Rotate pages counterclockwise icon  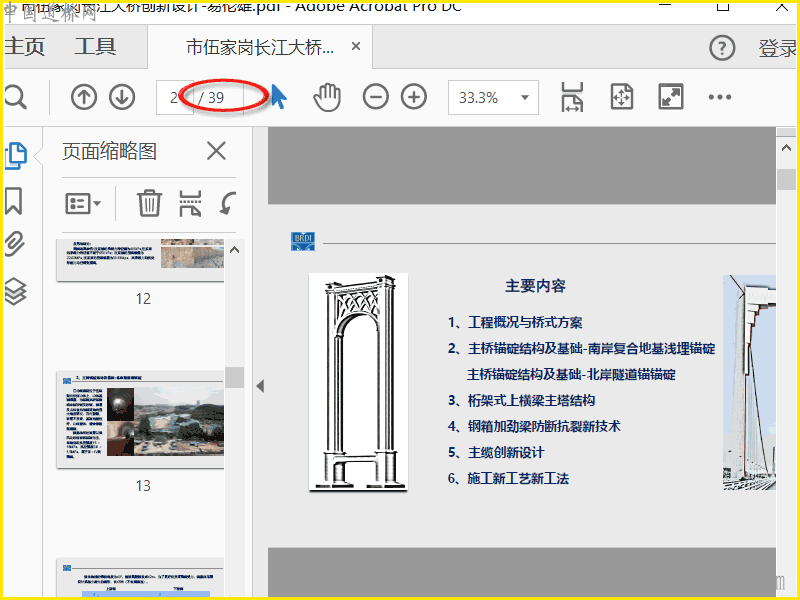pyautogui.click(x=228, y=203)
